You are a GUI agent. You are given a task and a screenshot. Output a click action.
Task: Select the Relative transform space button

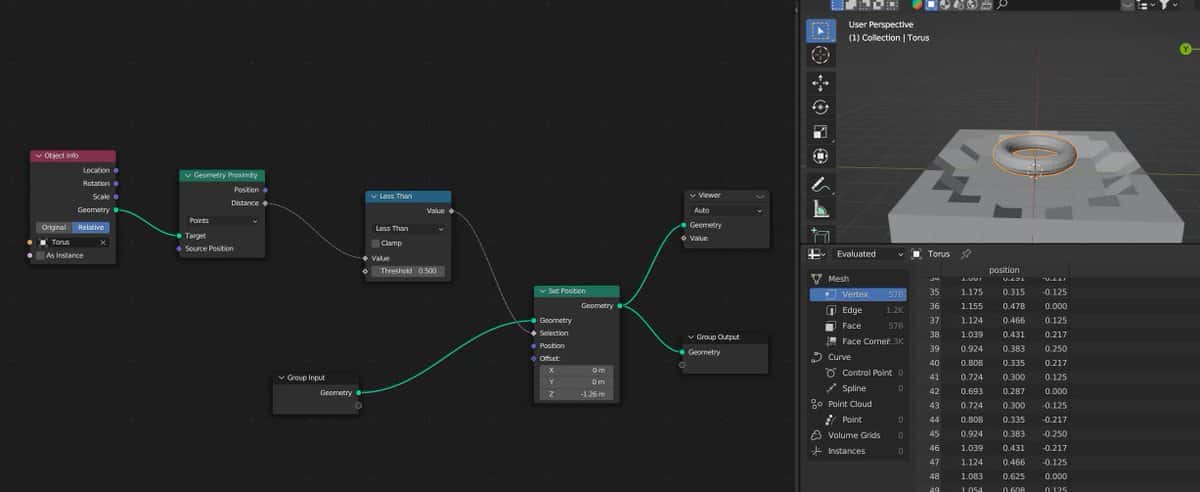[91, 227]
